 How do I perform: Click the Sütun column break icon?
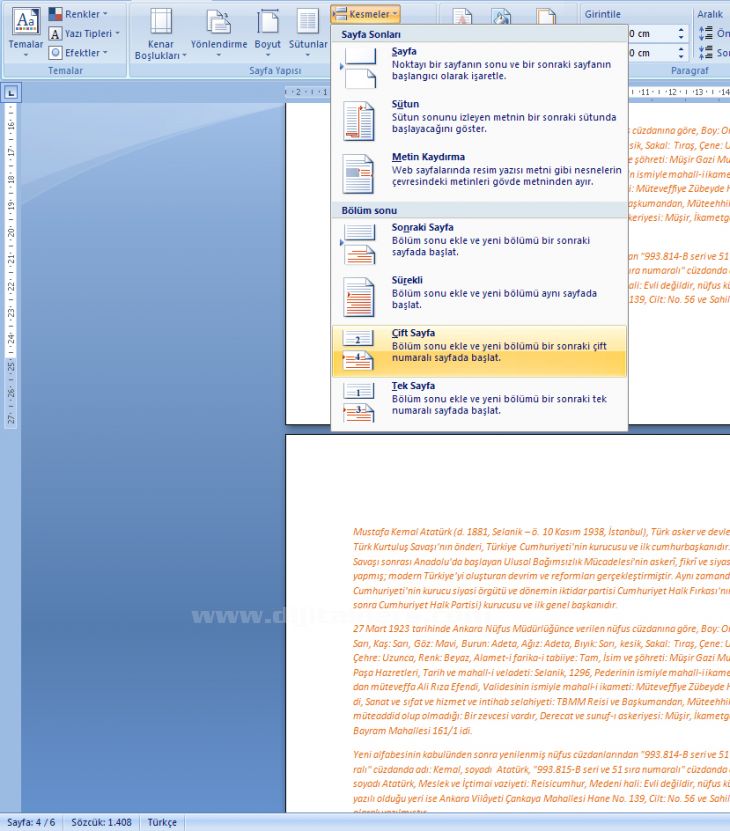(x=358, y=121)
